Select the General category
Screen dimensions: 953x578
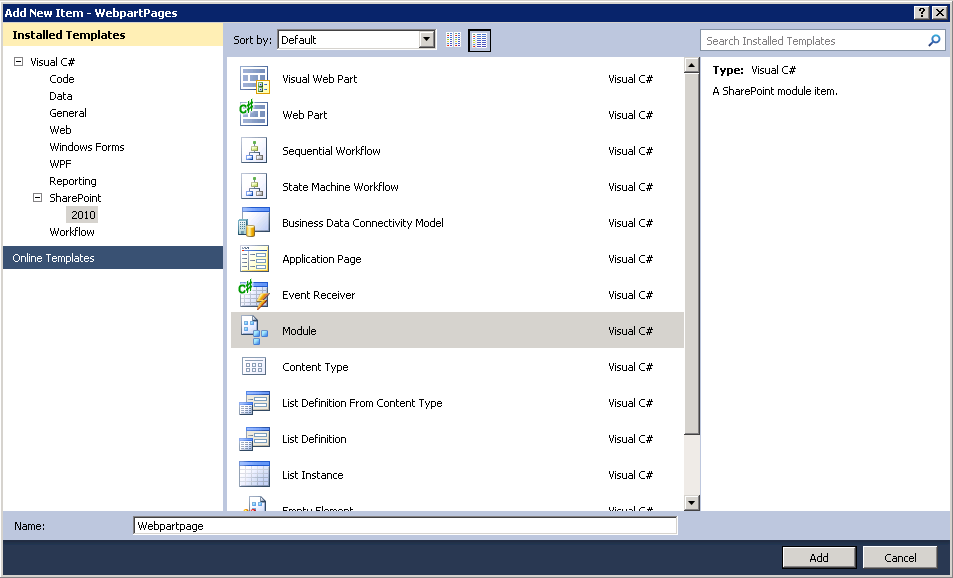pos(68,113)
